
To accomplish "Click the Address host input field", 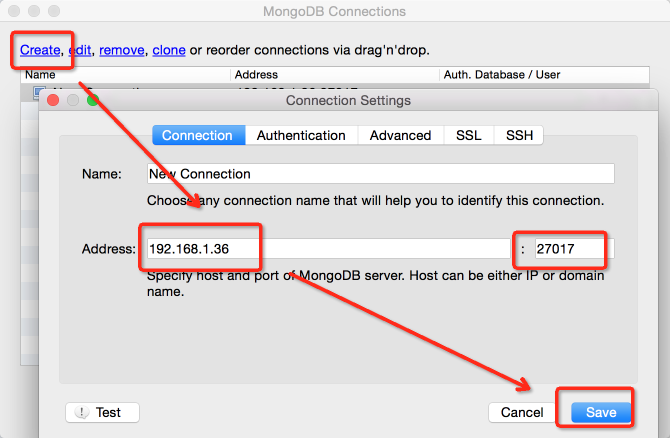I will point(328,249).
